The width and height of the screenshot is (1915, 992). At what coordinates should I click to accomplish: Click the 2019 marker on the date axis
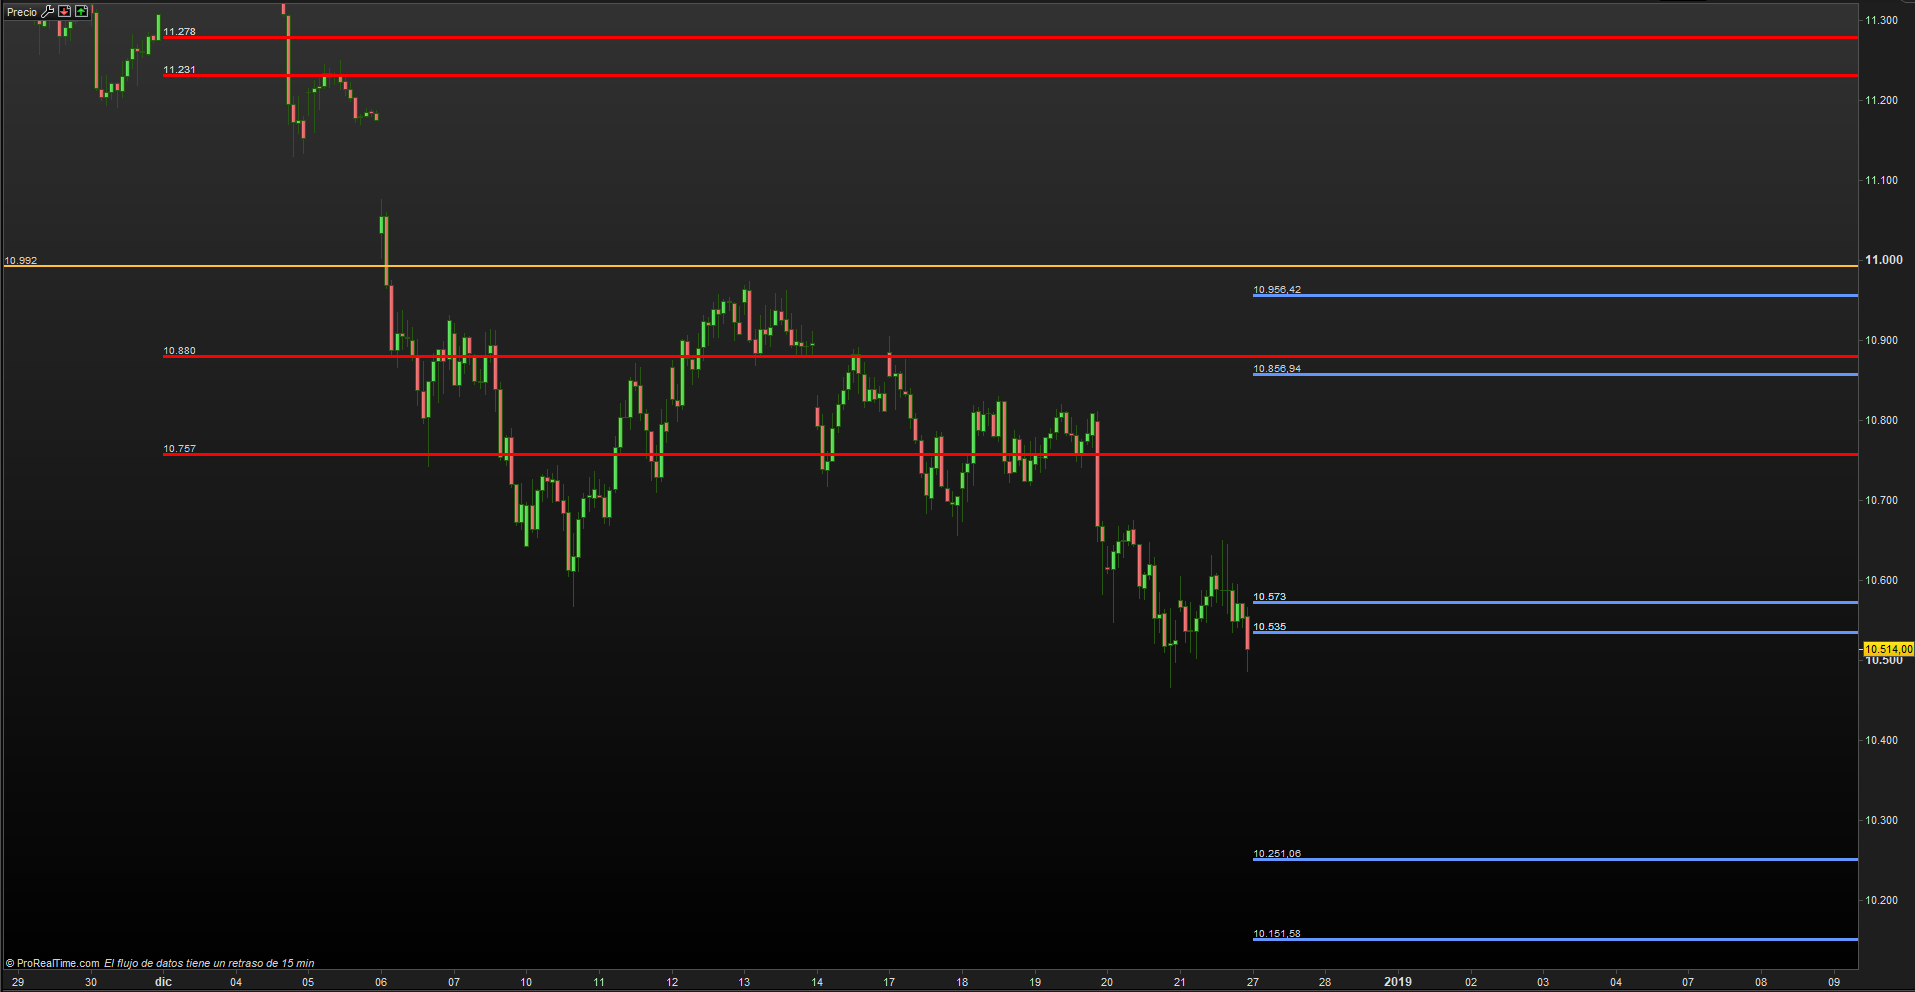(x=1397, y=982)
